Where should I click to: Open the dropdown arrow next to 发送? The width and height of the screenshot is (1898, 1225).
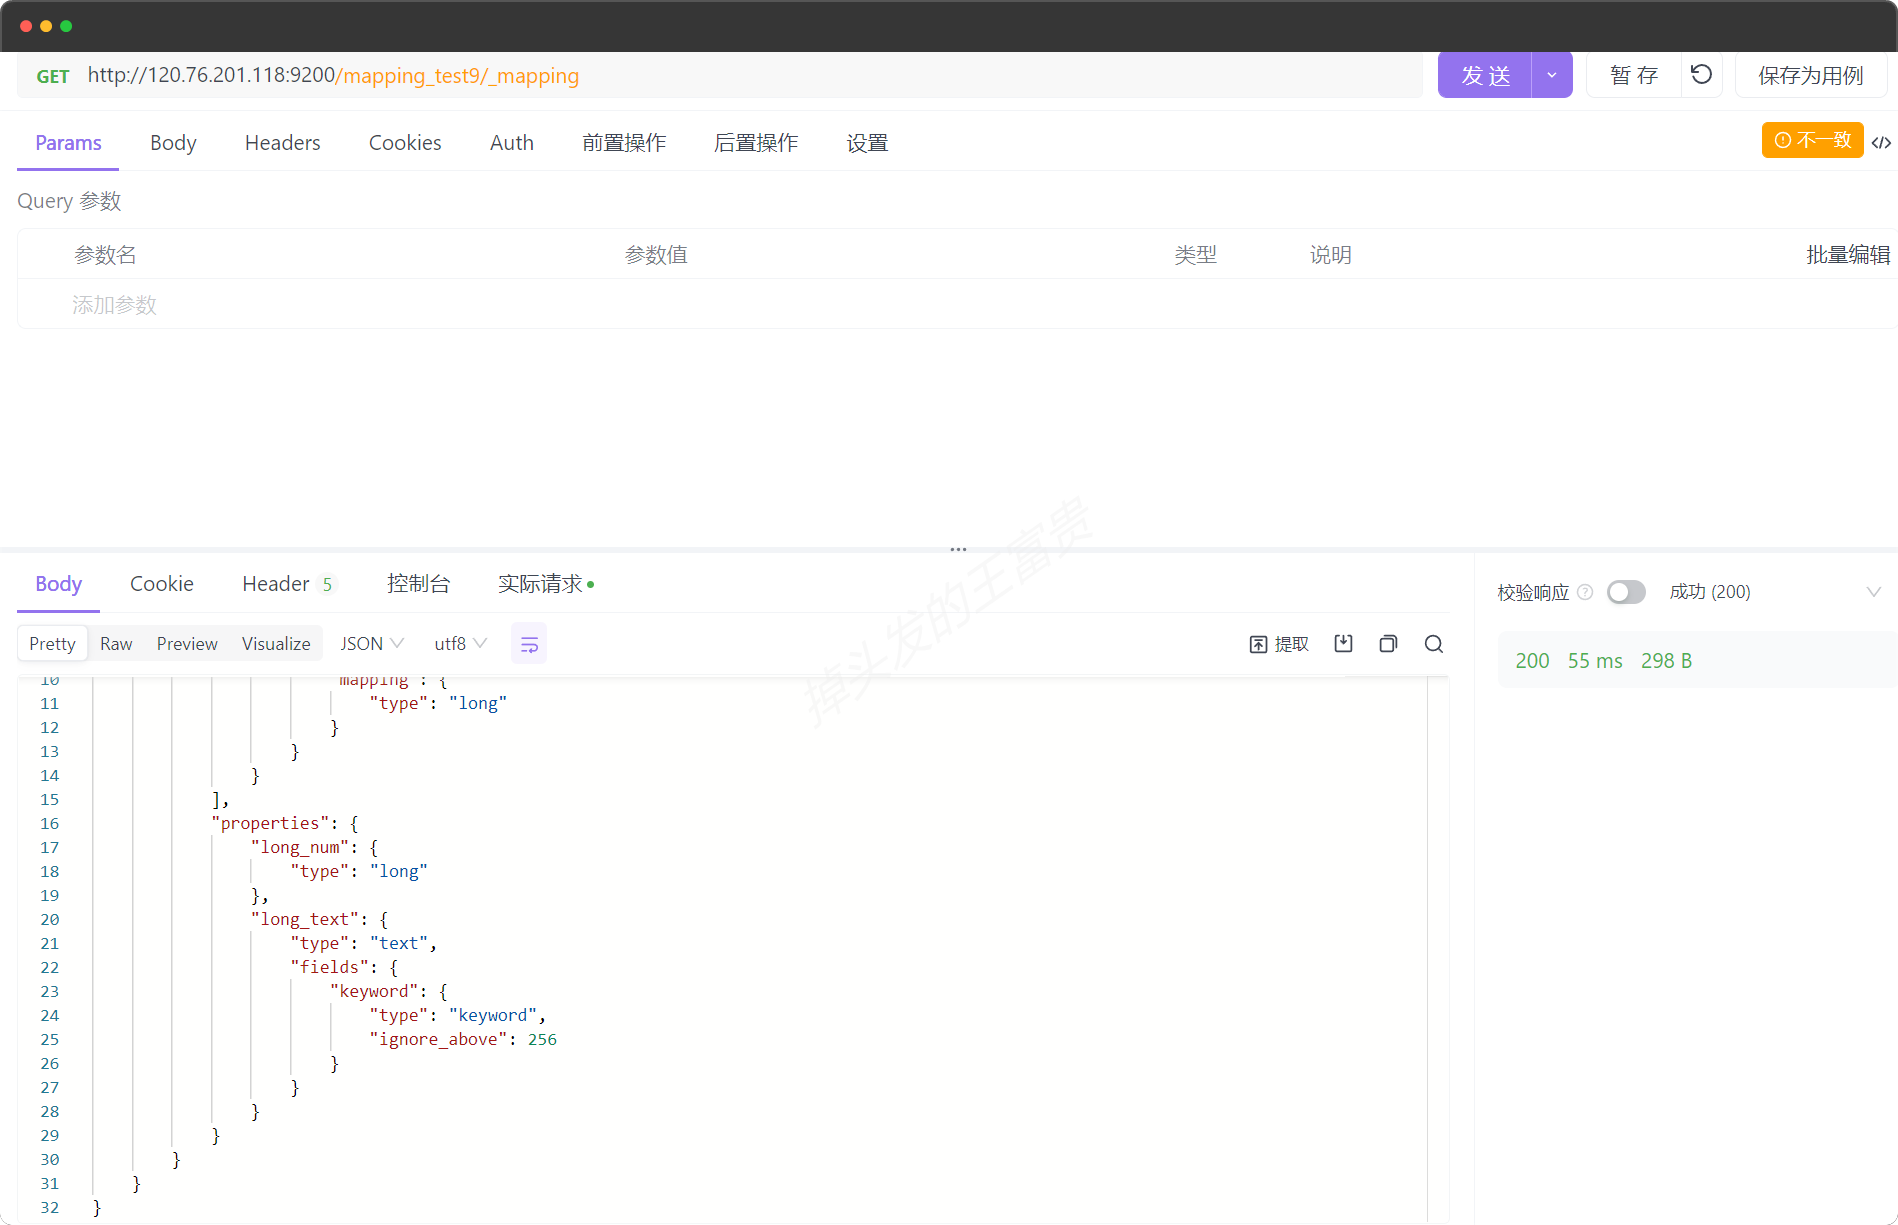pyautogui.click(x=1552, y=75)
